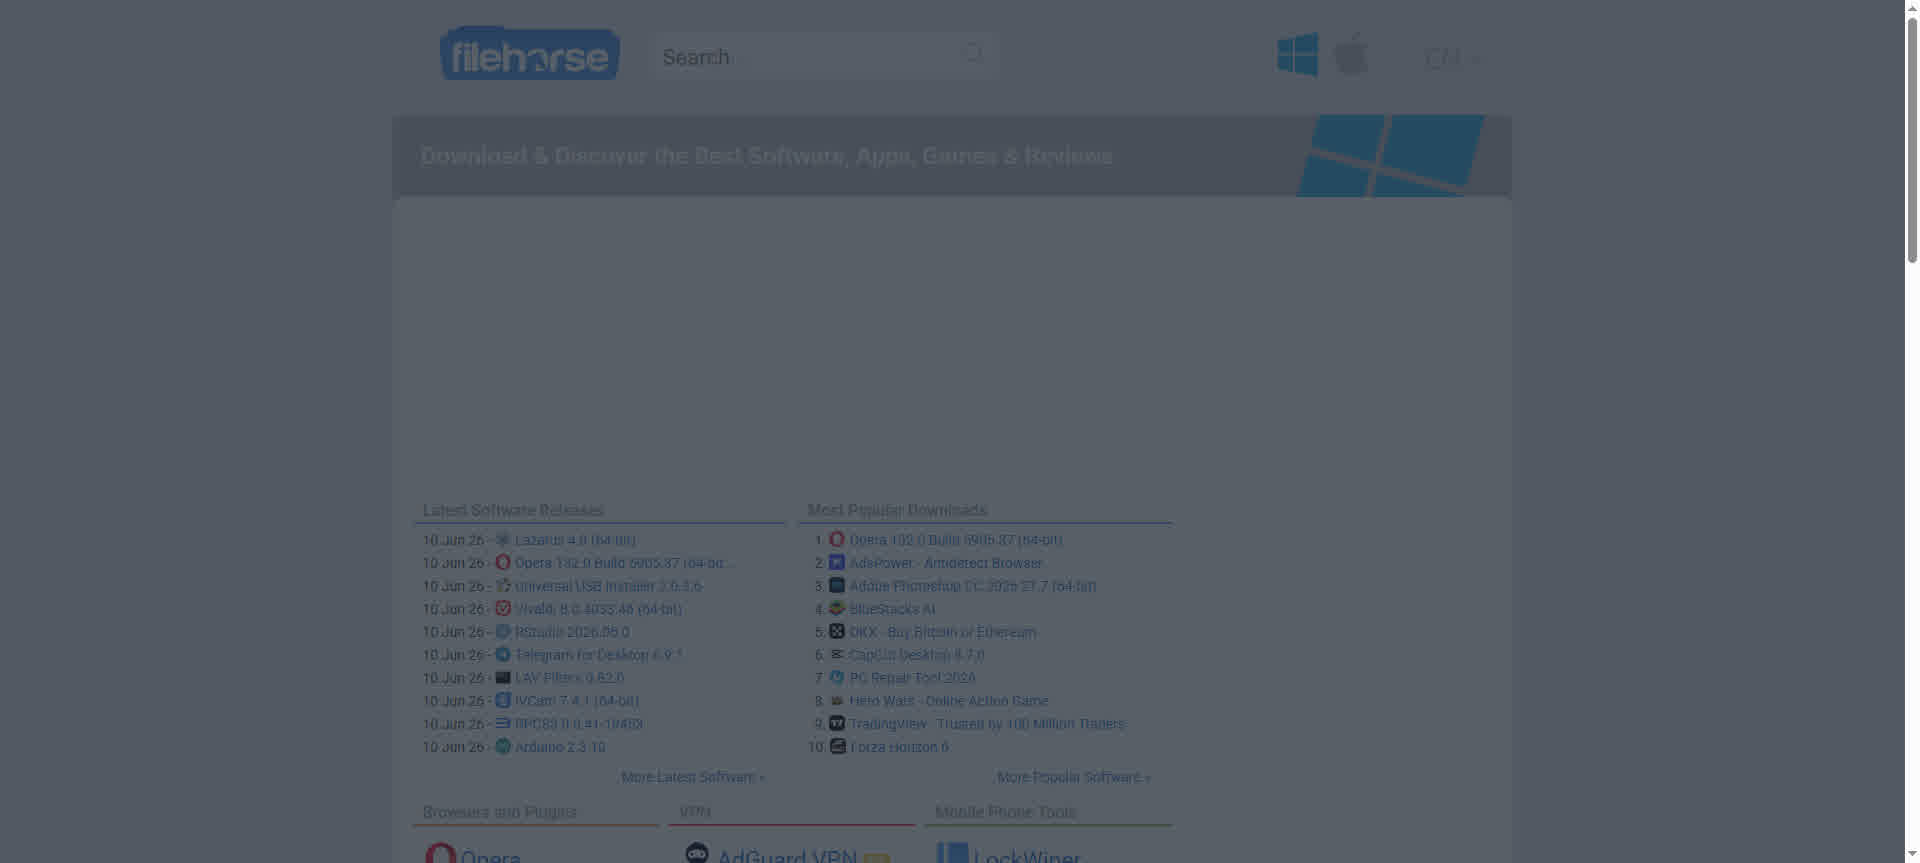Open iVCam (64-bit) link
The height and width of the screenshot is (863, 1920).
(x=577, y=701)
